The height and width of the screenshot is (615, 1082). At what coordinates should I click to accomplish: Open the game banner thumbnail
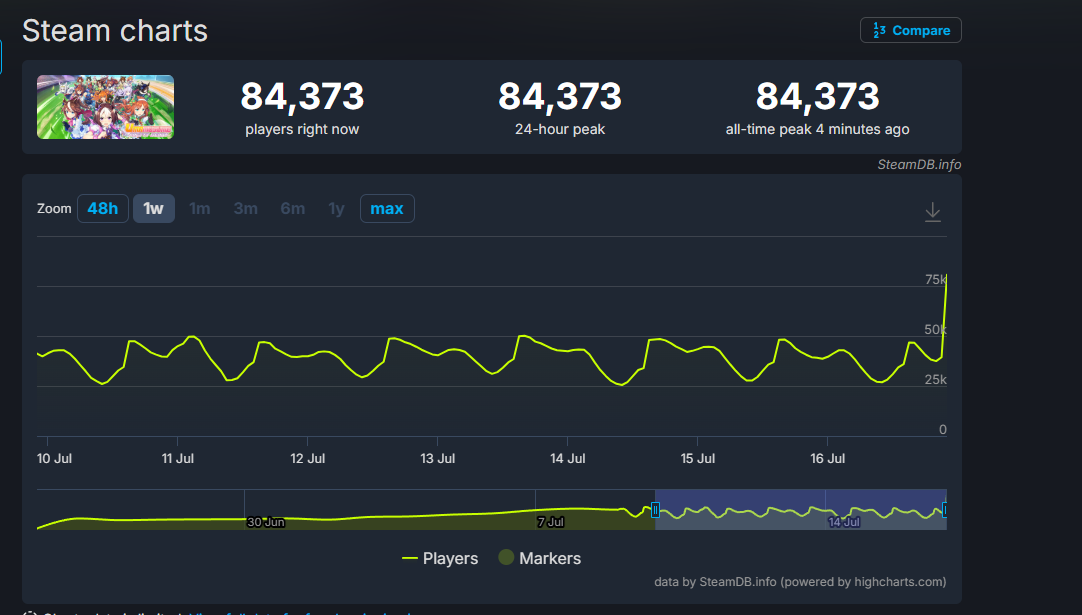[106, 107]
